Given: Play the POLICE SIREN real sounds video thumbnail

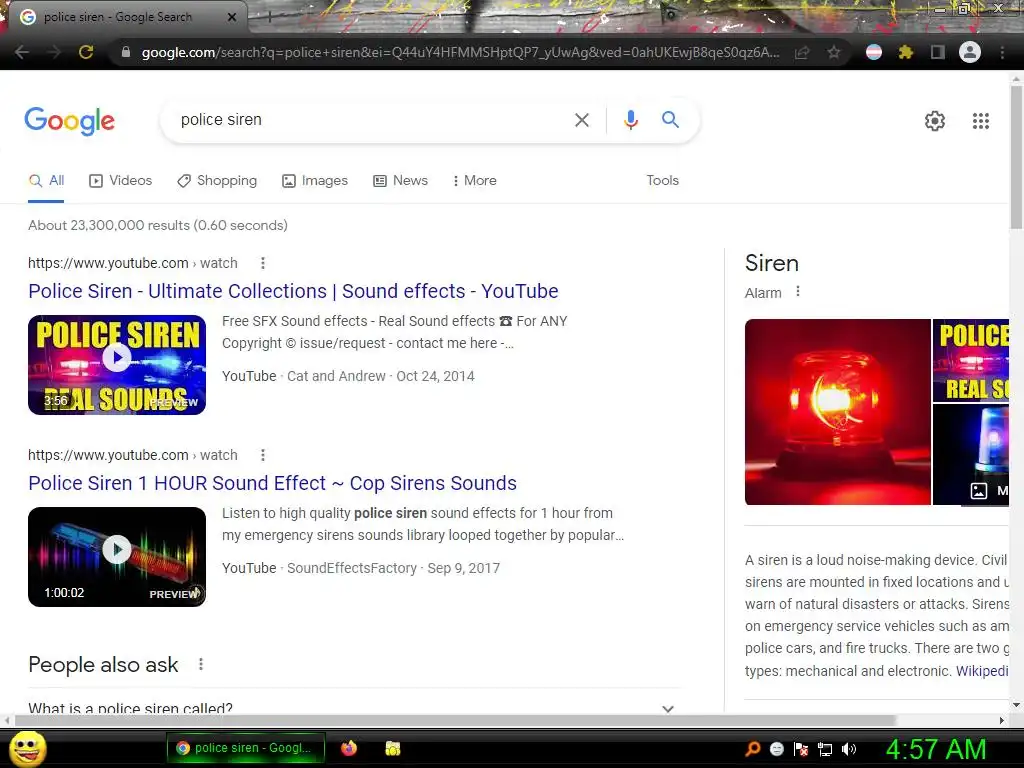Looking at the screenshot, I should [117, 364].
